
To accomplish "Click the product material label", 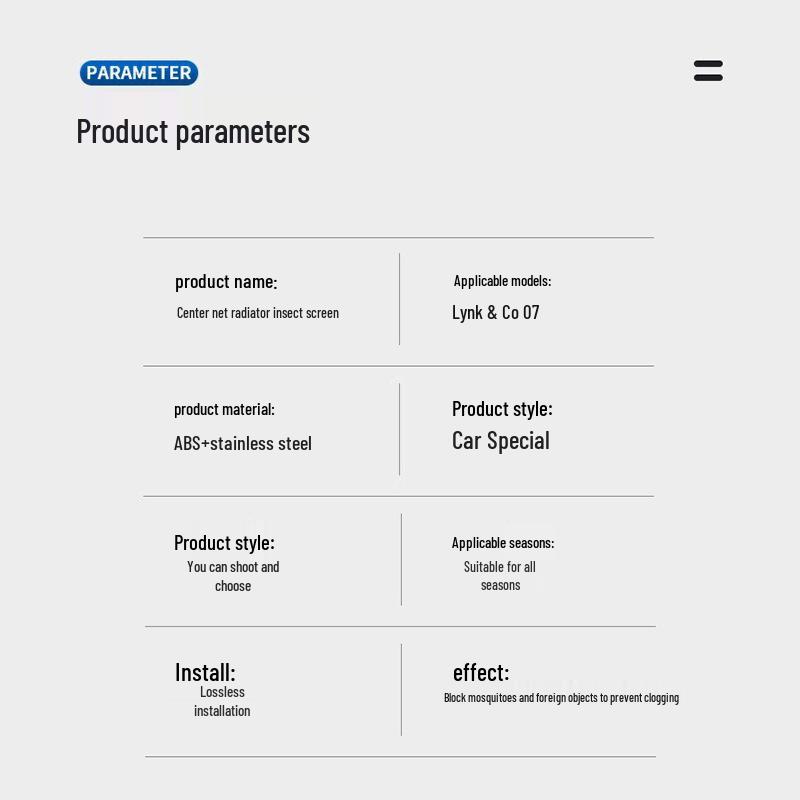I will pos(224,409).
